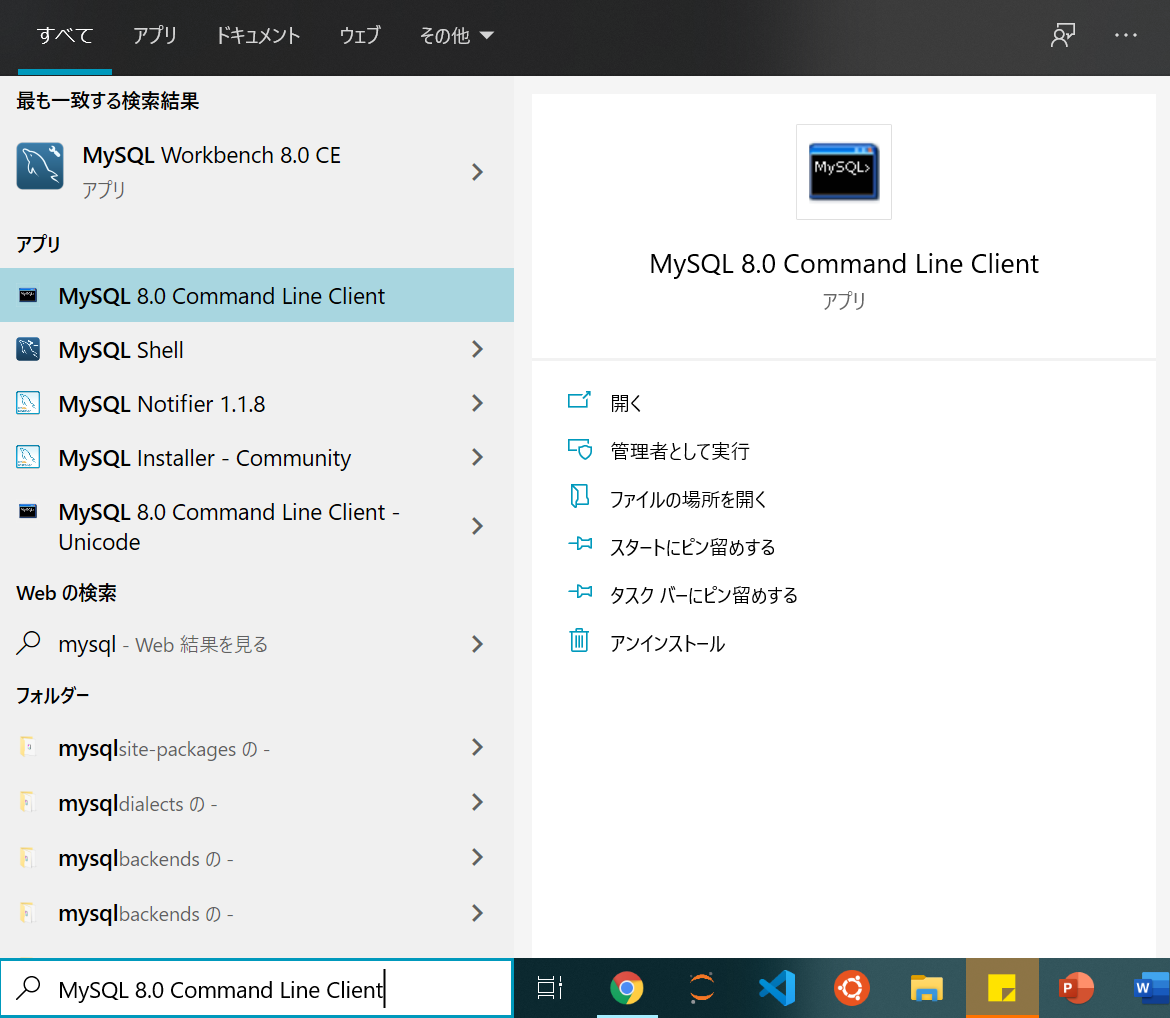Open PowerPoint from the taskbar
1170x1018 pixels.
click(x=1076, y=988)
